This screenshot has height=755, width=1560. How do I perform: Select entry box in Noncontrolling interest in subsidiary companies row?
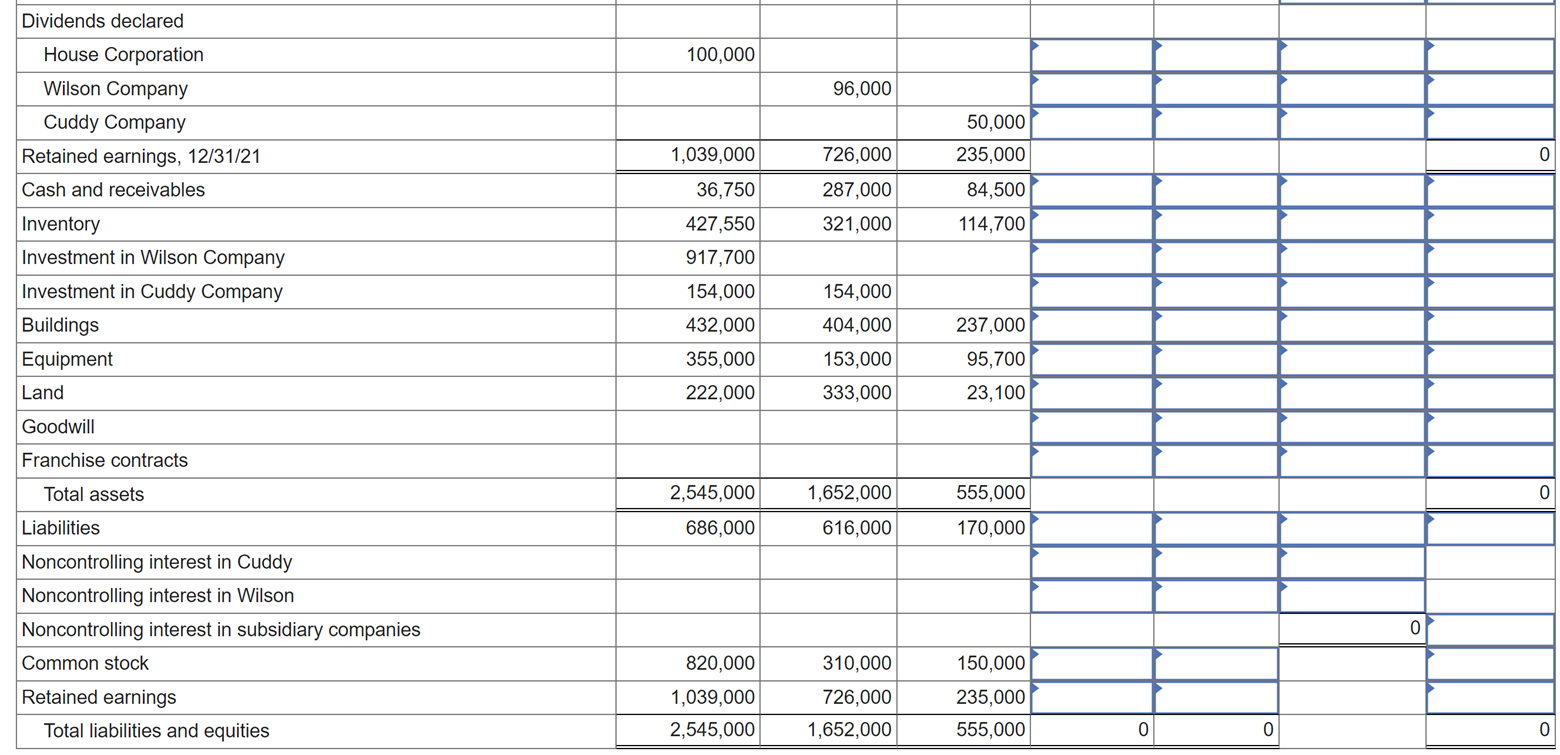click(x=1490, y=630)
